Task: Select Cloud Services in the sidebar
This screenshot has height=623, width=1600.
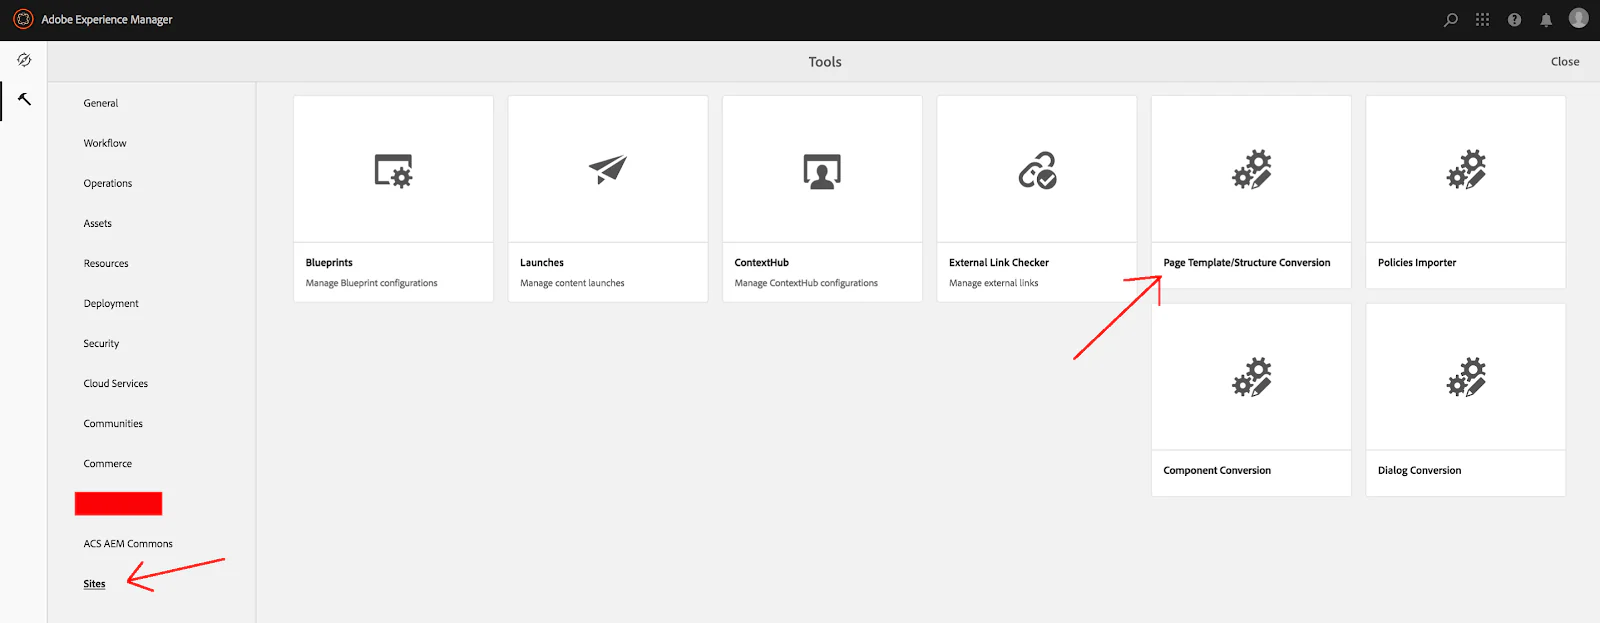Action: (116, 383)
